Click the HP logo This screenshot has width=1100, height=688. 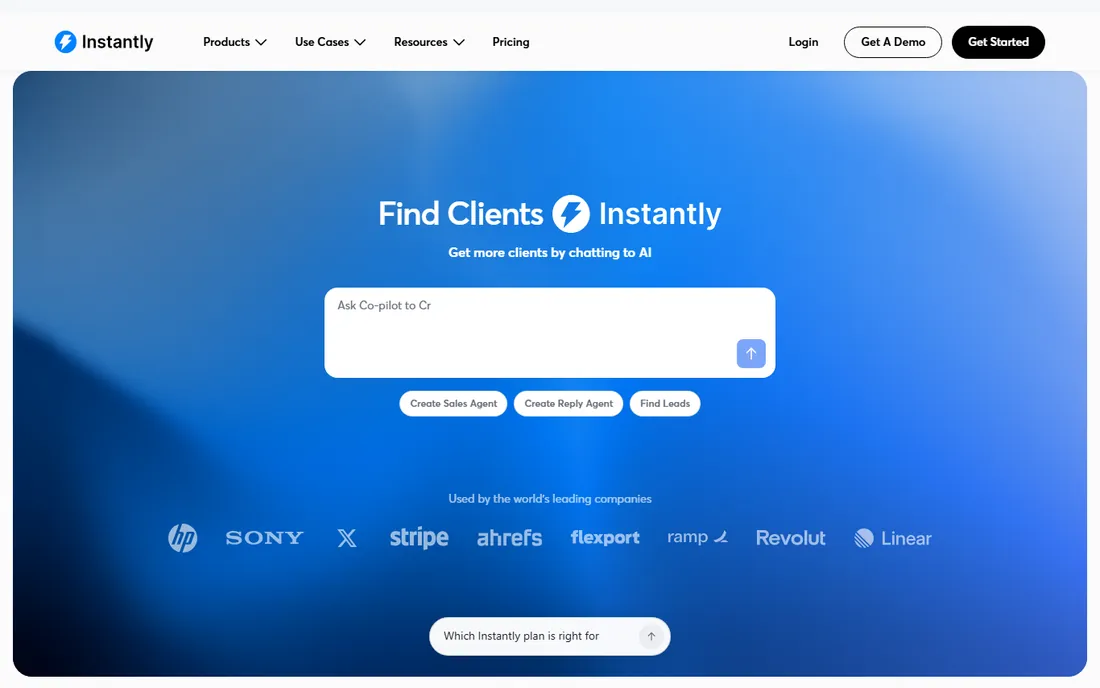[182, 538]
